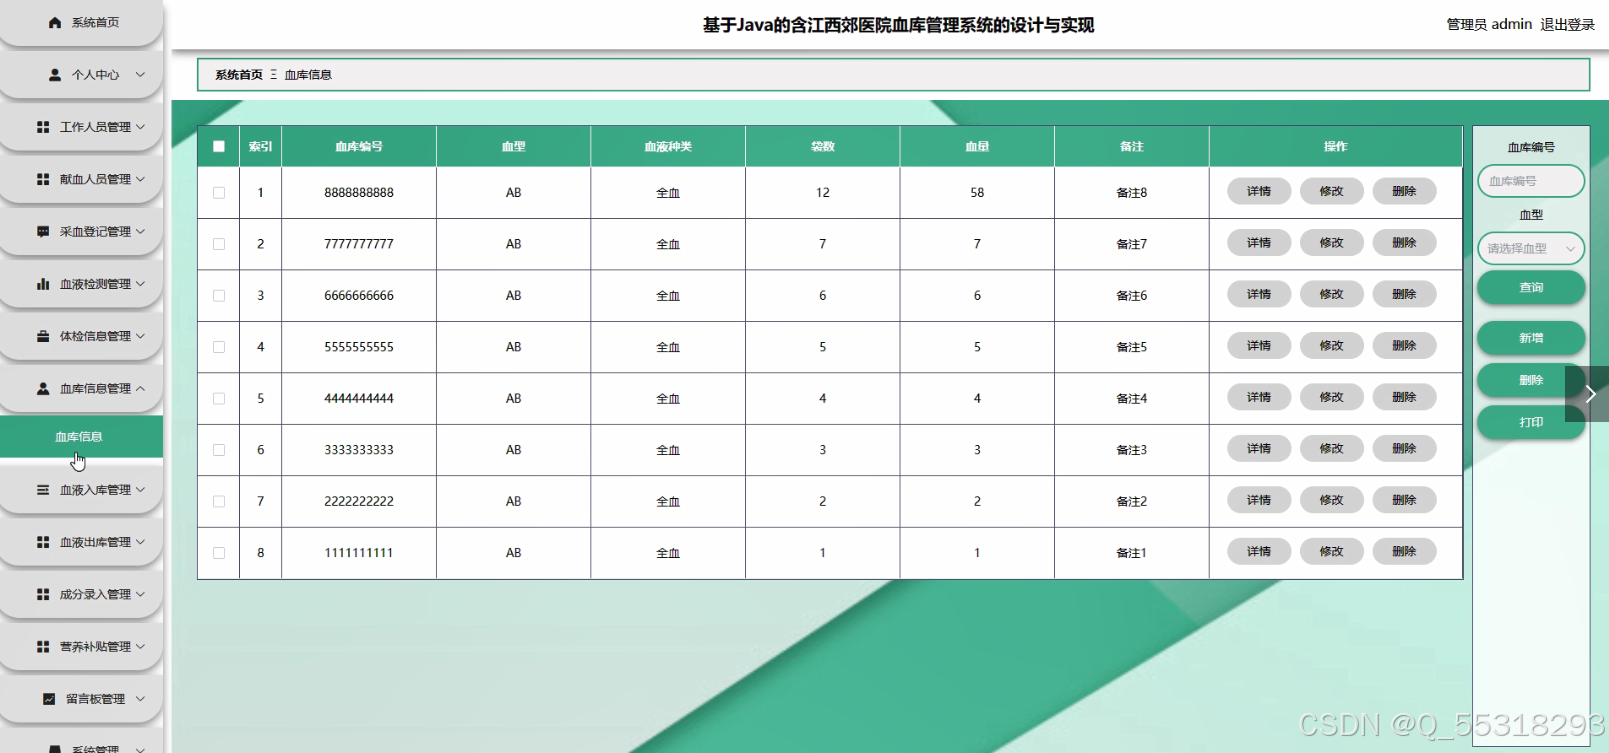1609x753 pixels.
Task: Expand the 献血人员管理 chevron
Action: click(x=140, y=179)
